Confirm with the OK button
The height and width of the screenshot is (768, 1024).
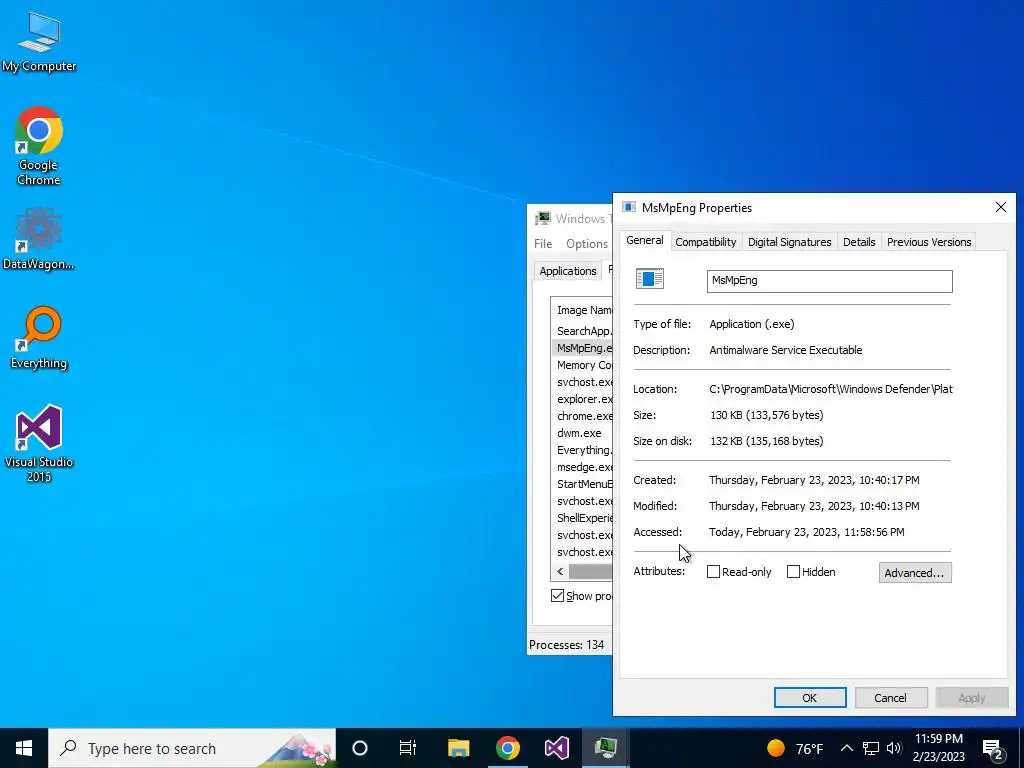[x=810, y=697]
